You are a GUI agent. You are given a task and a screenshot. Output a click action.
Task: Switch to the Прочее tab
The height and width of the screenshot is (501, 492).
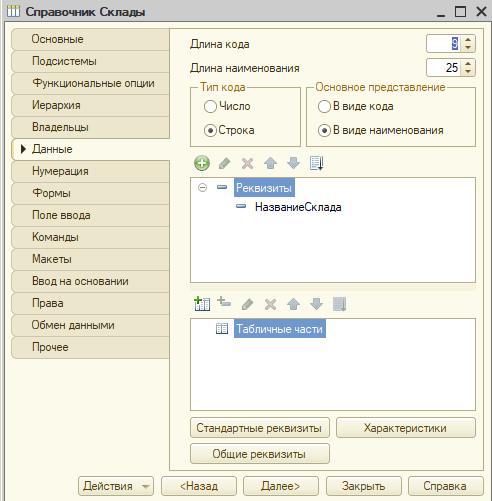coord(90,347)
